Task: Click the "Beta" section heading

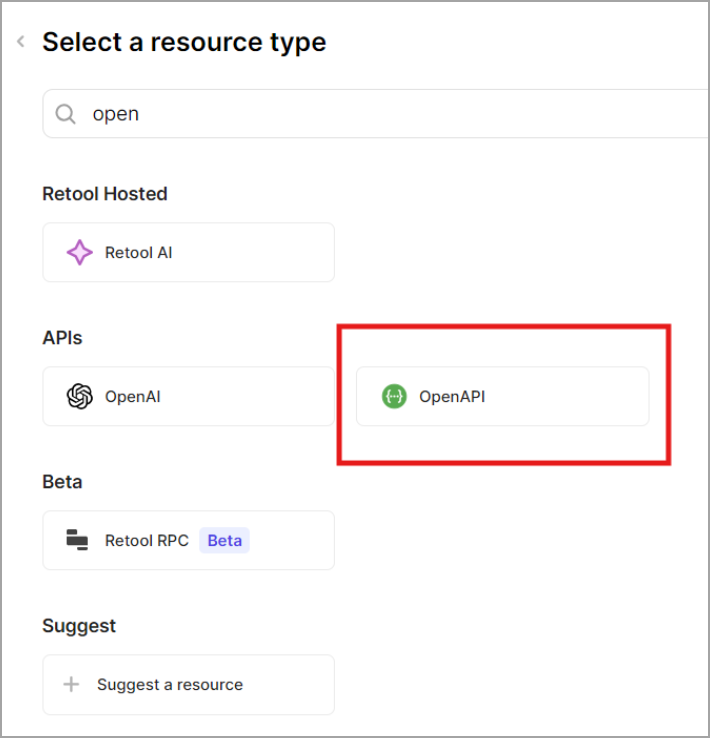Action: click(x=62, y=482)
